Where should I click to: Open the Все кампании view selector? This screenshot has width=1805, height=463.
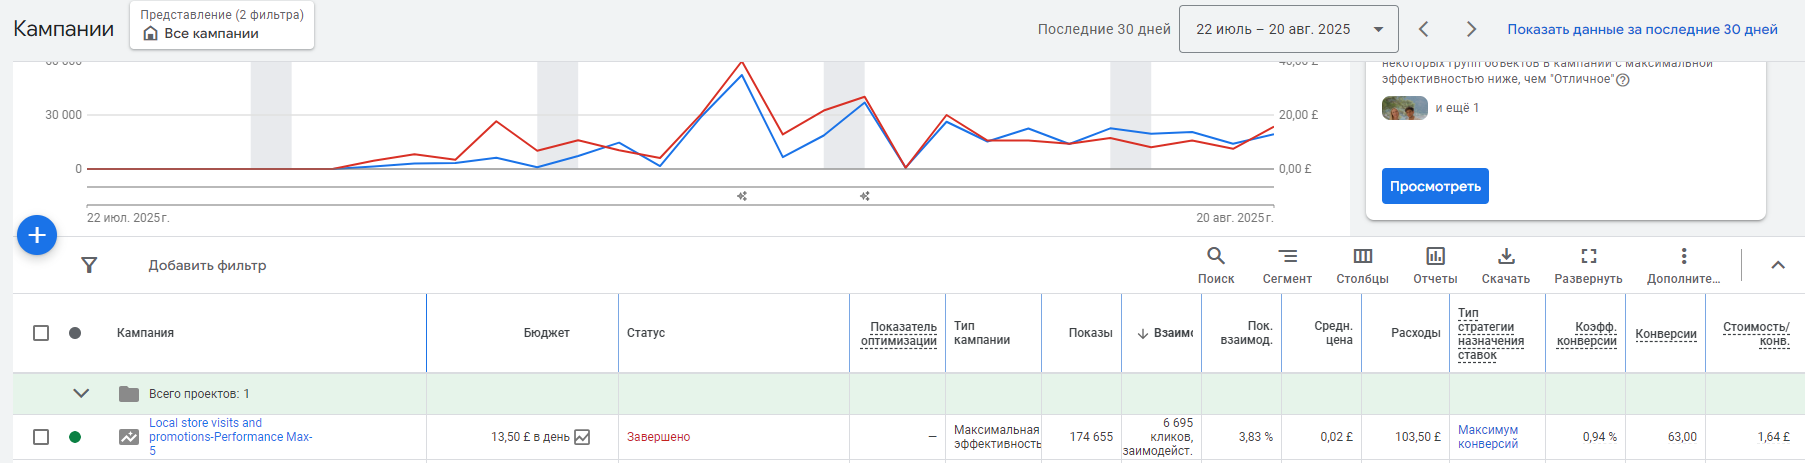tap(222, 26)
